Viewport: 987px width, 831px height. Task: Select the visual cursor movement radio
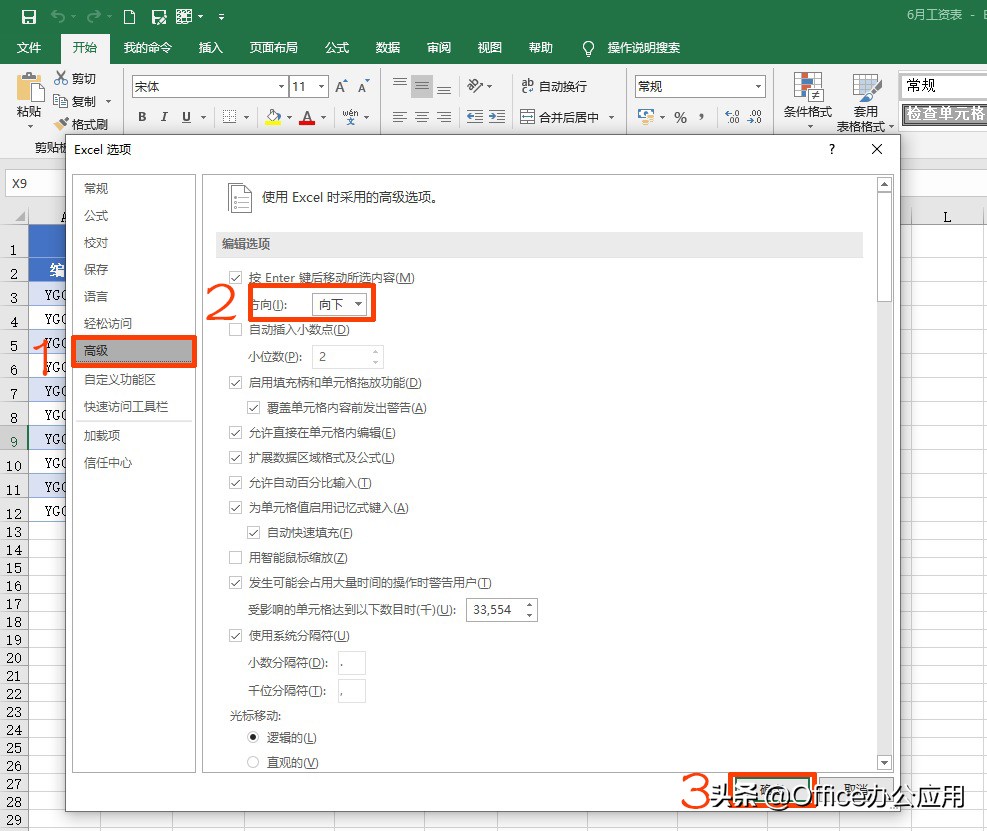253,762
